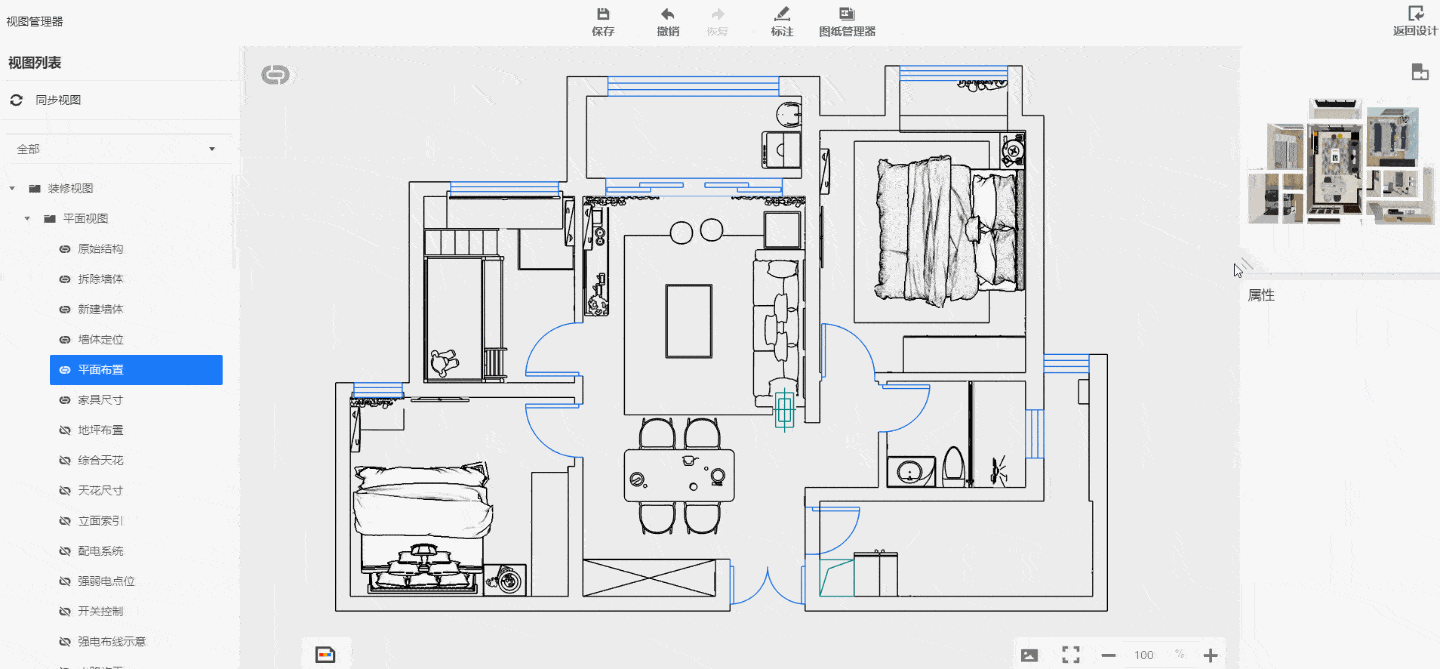This screenshot has width=1440, height=669.
Task: Select the 配电系统 view text
Action: [101, 551]
